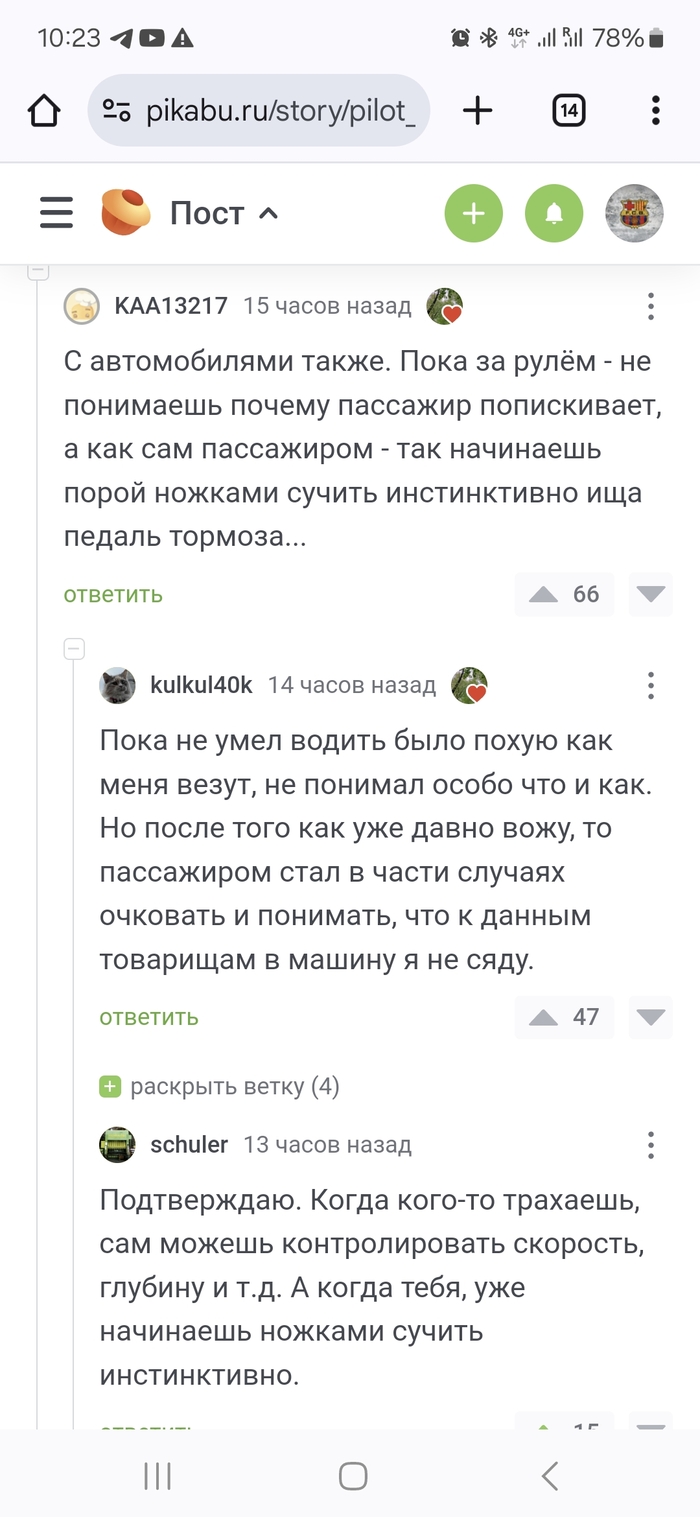Open the site navigation hamburger menu
This screenshot has width=700, height=1517.
56,213
